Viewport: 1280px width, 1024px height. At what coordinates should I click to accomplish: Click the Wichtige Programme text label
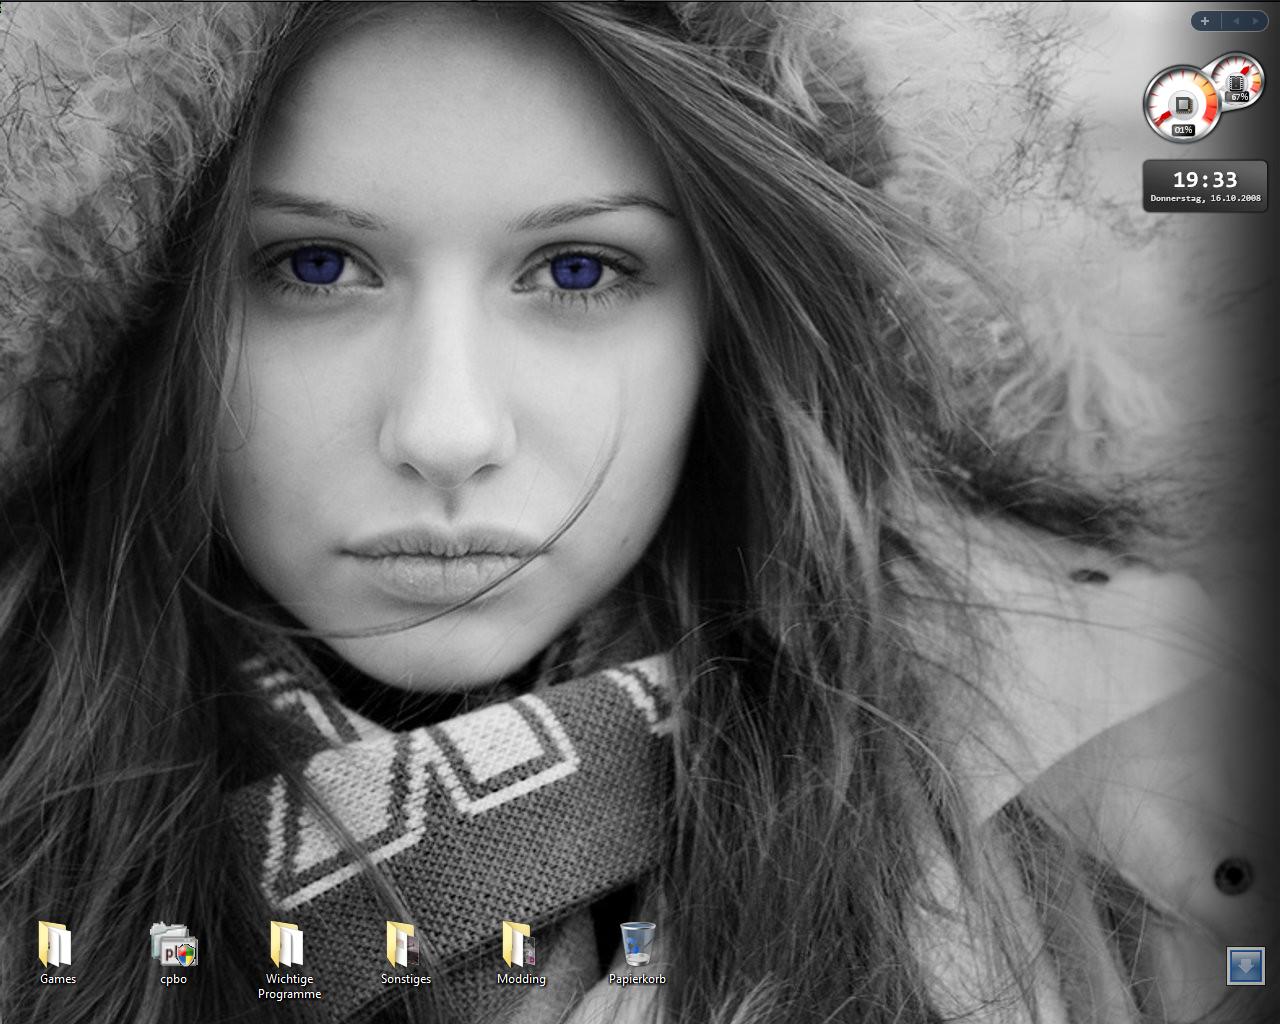[x=289, y=987]
